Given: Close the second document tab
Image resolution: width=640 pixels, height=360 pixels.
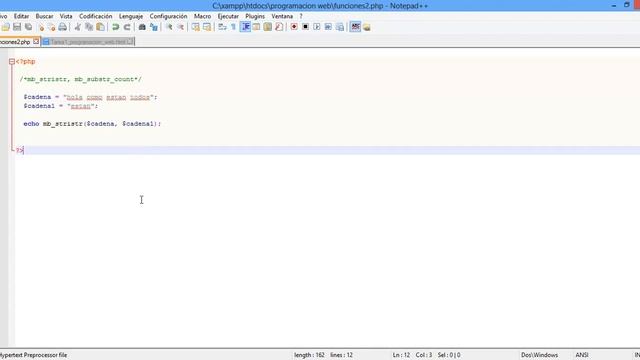Looking at the screenshot, I should (x=130, y=42).
